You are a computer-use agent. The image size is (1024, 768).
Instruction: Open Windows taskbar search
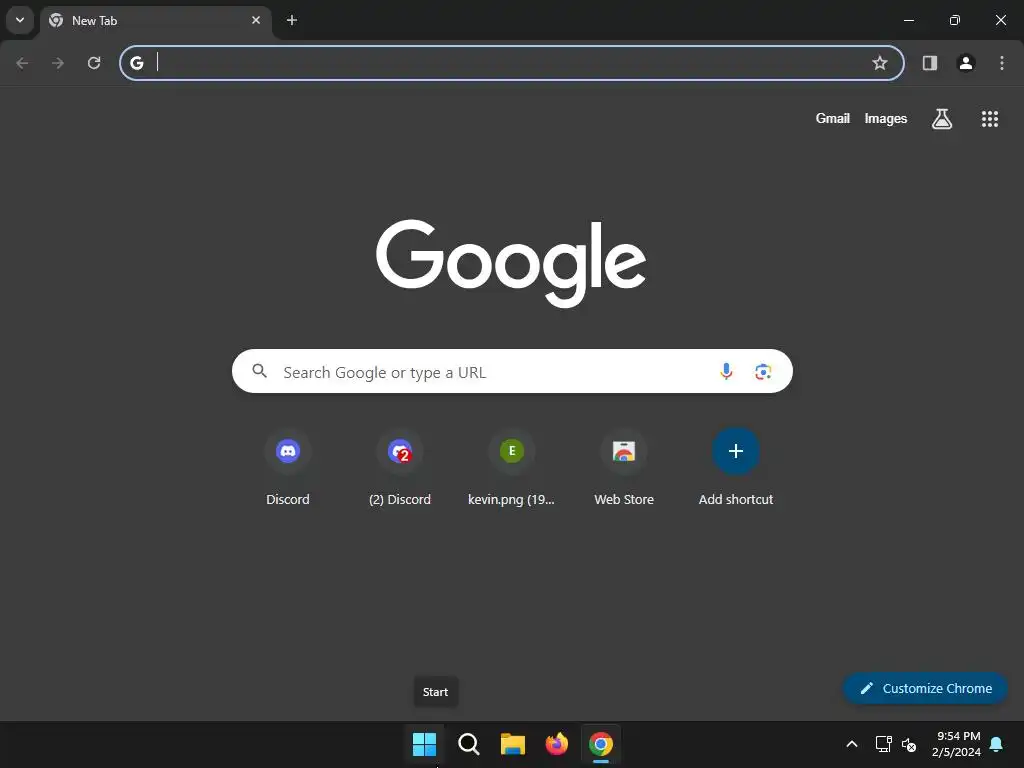click(x=468, y=744)
